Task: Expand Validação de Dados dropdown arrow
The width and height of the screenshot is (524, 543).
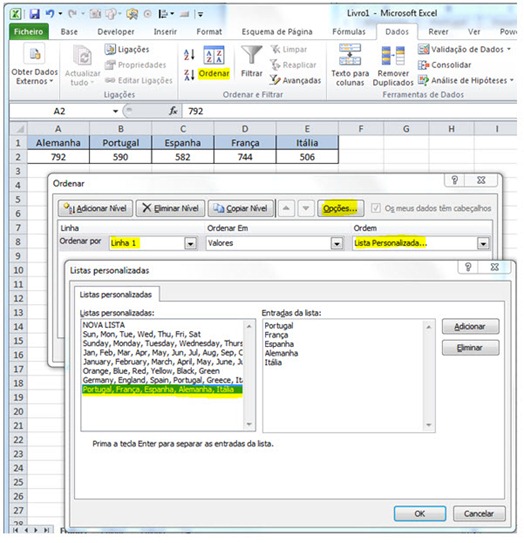Action: coord(509,49)
